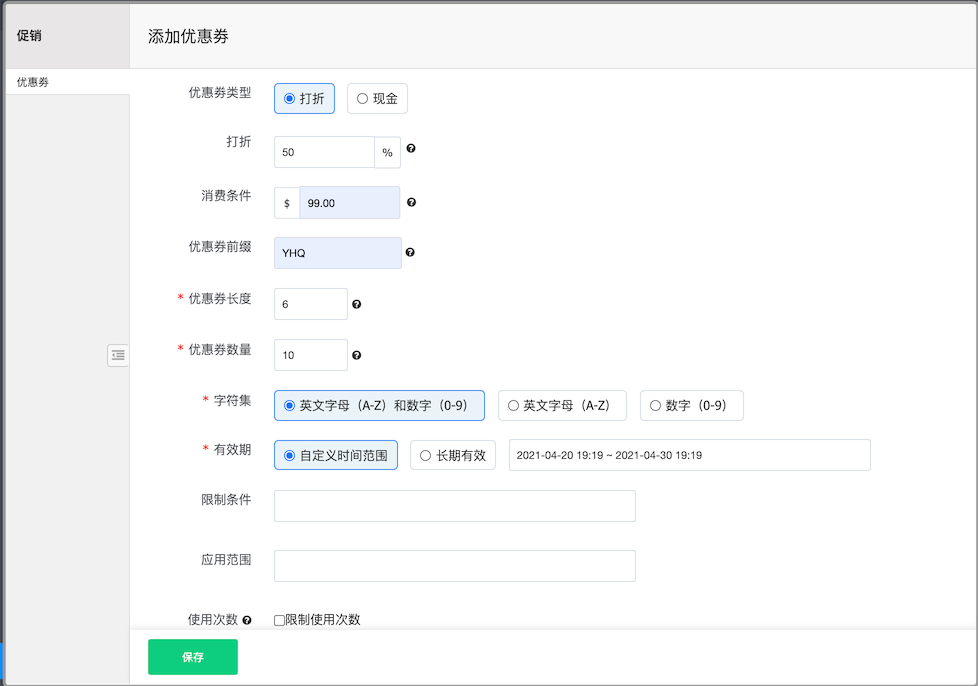Click the question mark next to 优惠券长度
This screenshot has width=978, height=686.
click(356, 303)
